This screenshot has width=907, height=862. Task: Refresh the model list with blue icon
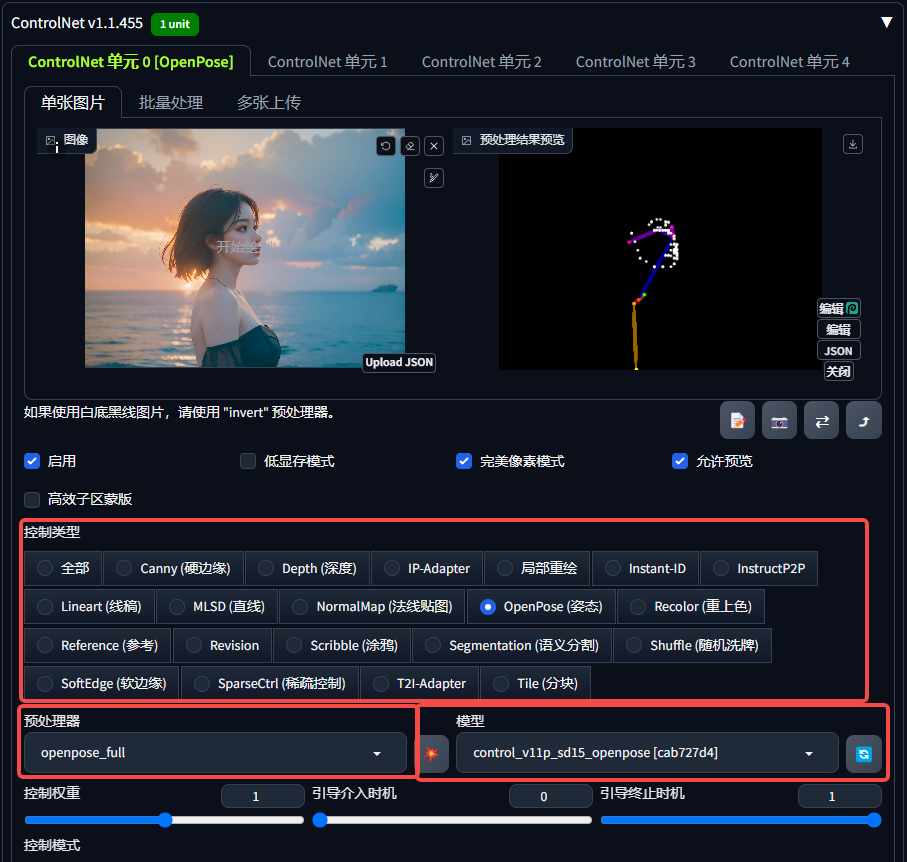(863, 753)
